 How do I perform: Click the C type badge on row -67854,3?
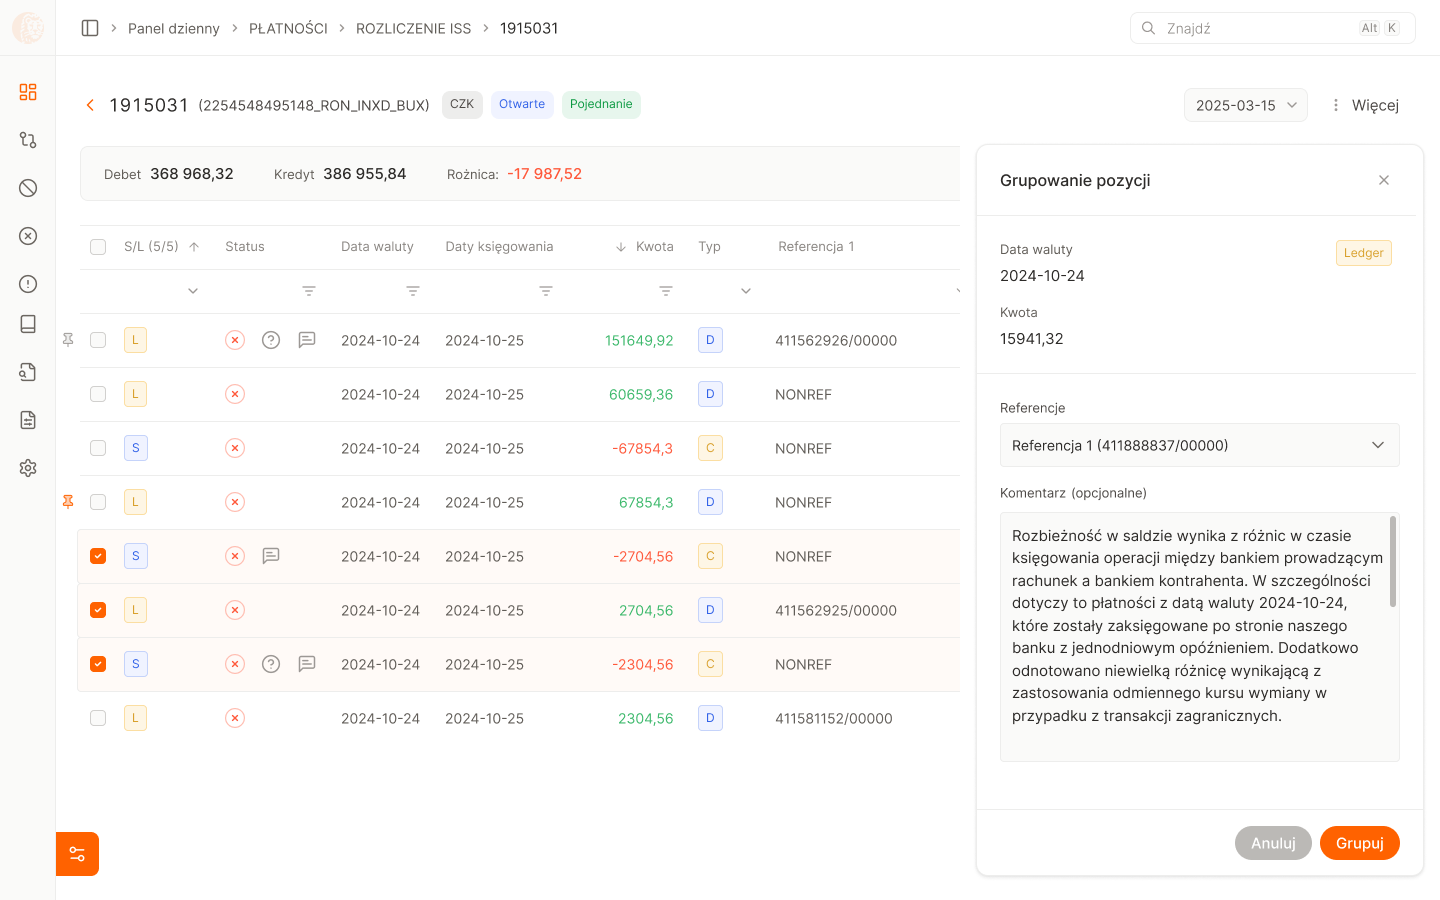(710, 448)
